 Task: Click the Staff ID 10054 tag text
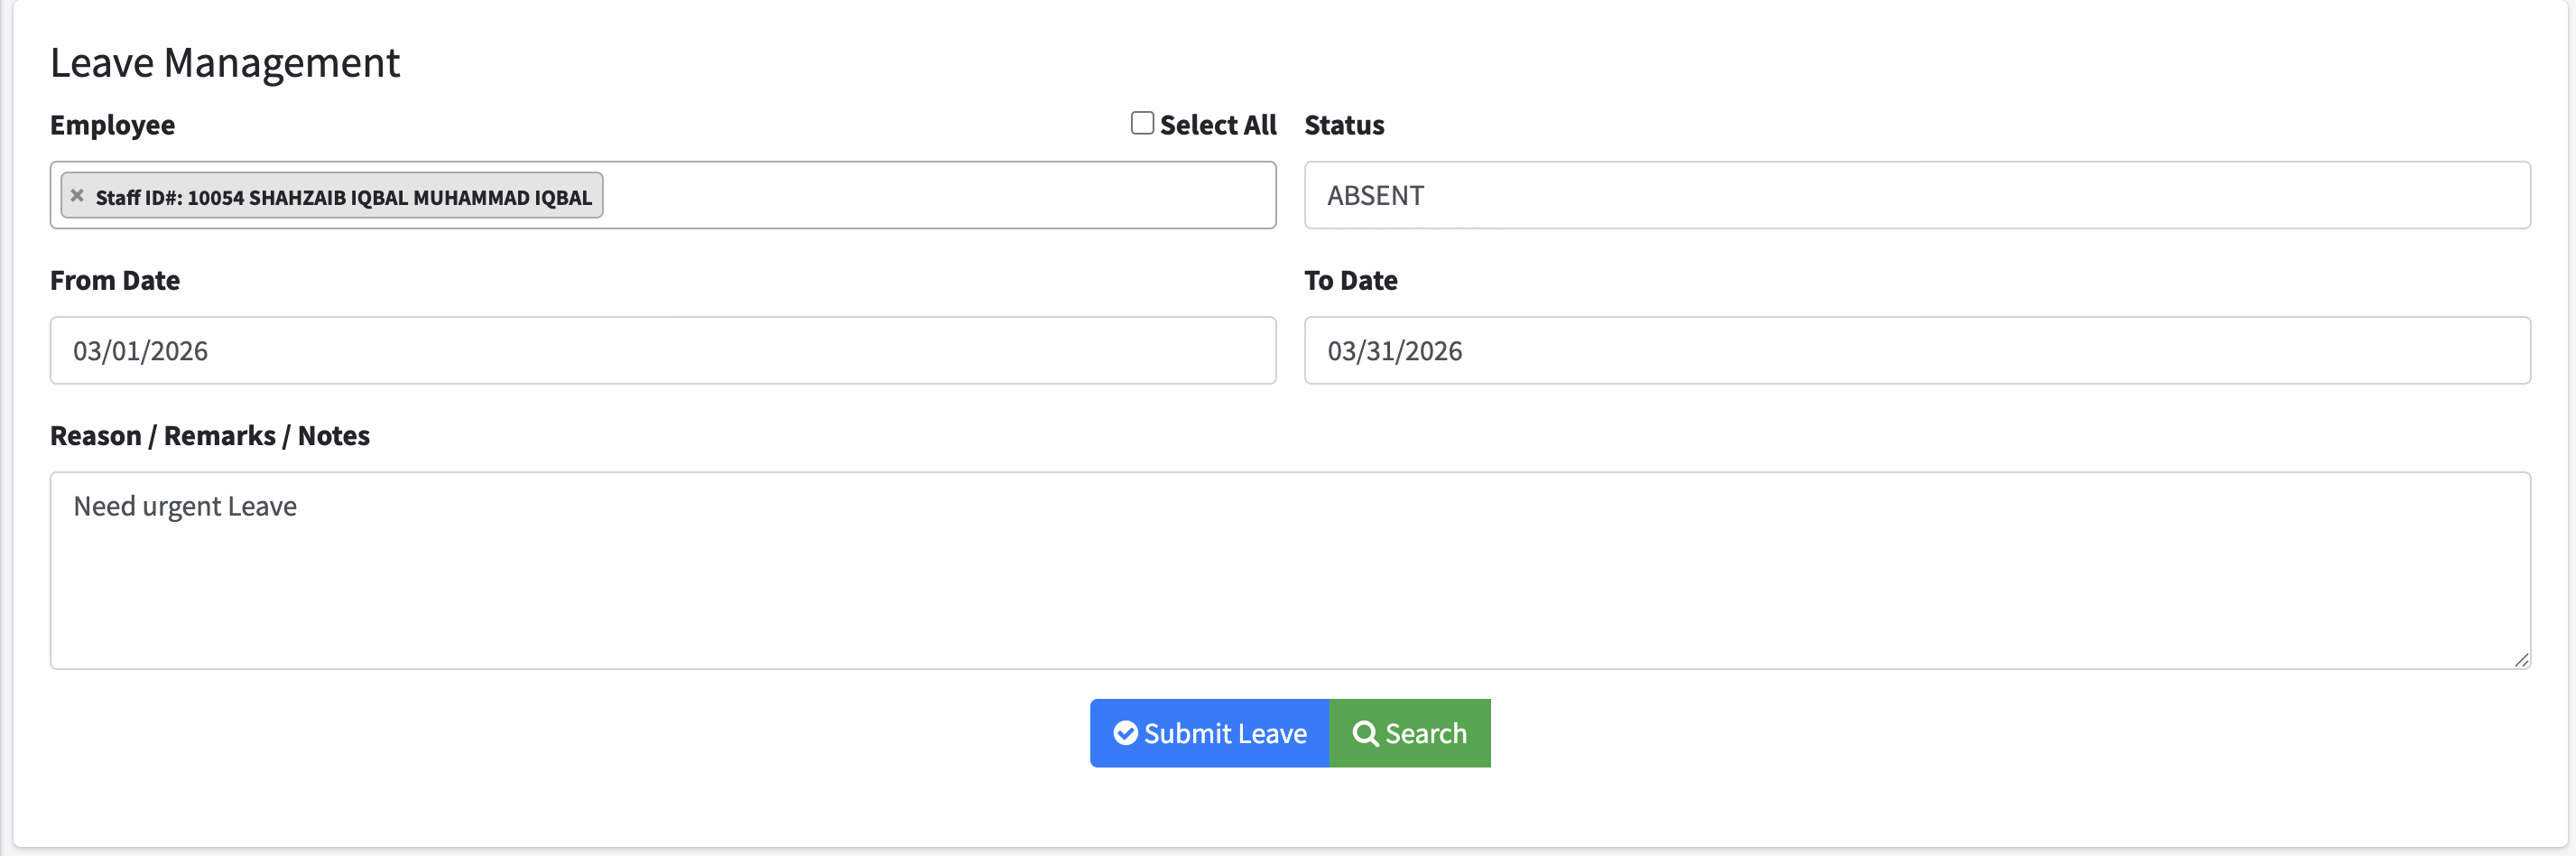point(343,197)
